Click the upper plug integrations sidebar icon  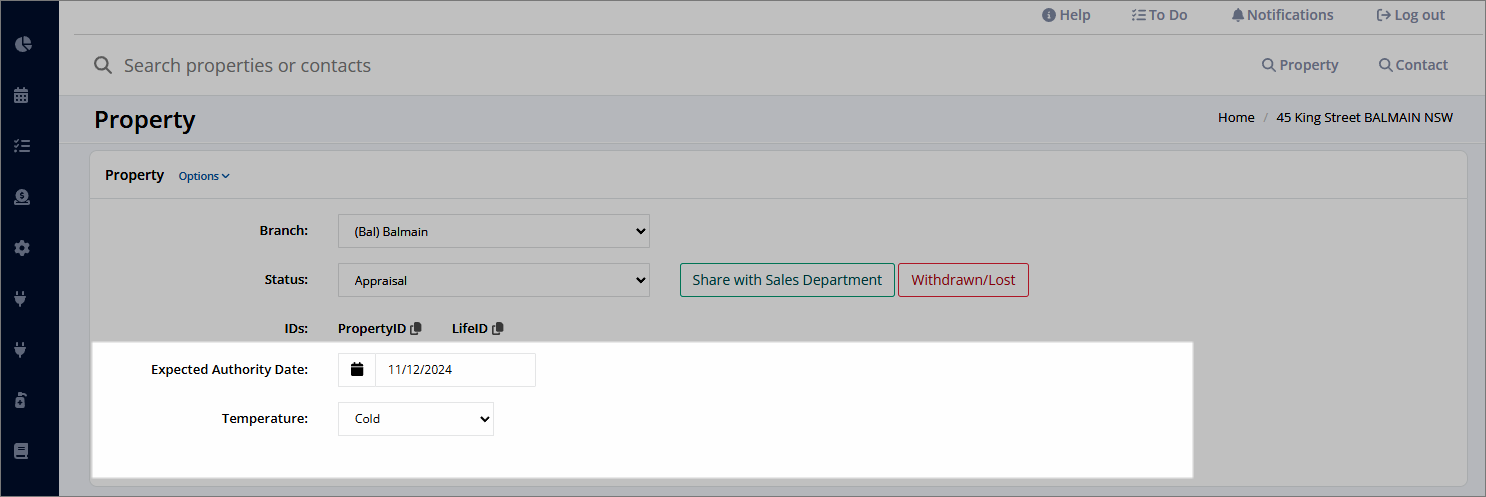point(22,298)
